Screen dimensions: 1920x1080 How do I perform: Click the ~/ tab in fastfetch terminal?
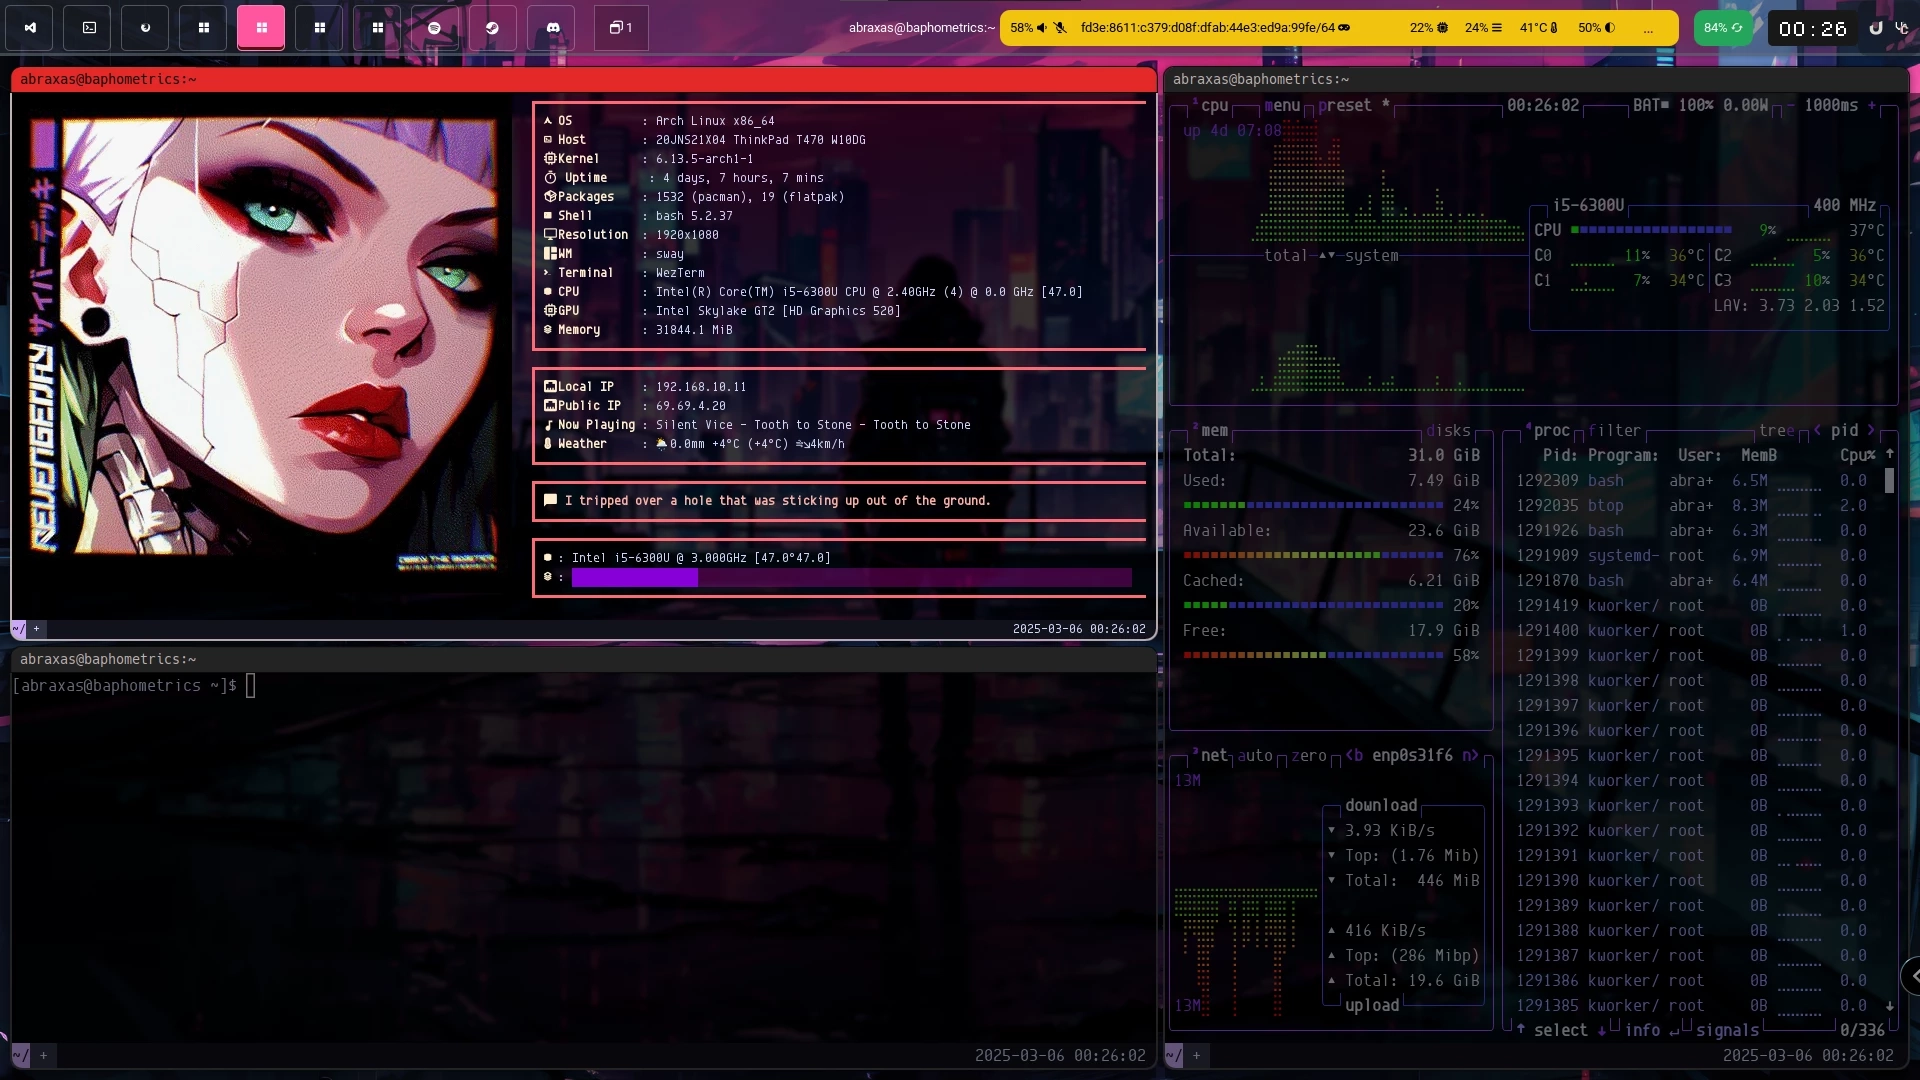click(18, 629)
